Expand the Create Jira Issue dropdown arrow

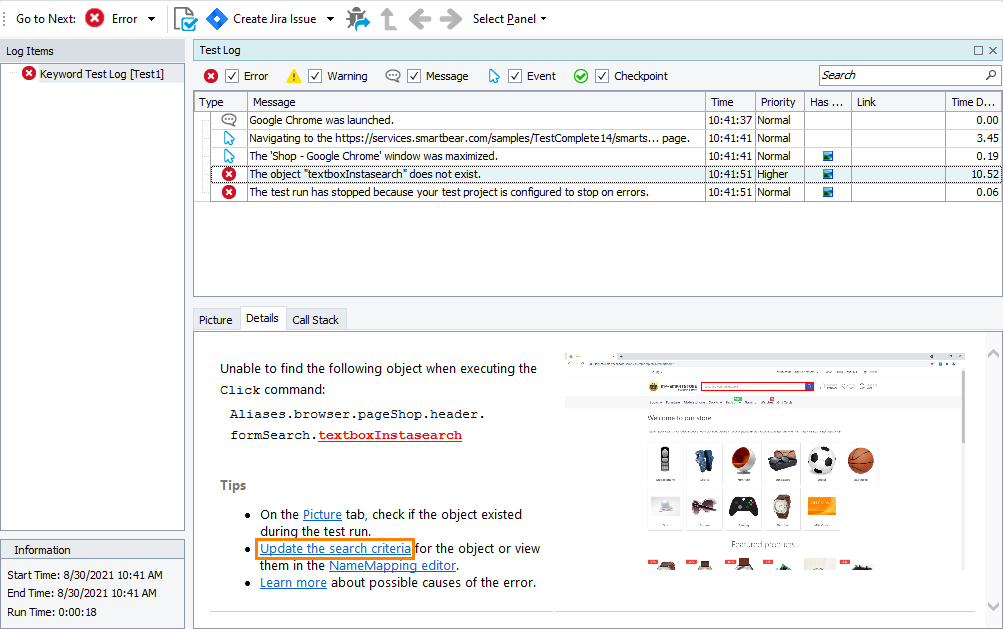(x=331, y=19)
